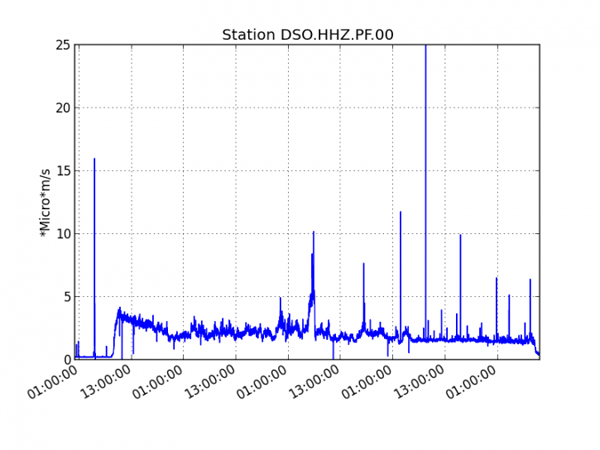Select the step rise in signal after first spike
Viewport: 600px width, 450px height.
coord(115,330)
